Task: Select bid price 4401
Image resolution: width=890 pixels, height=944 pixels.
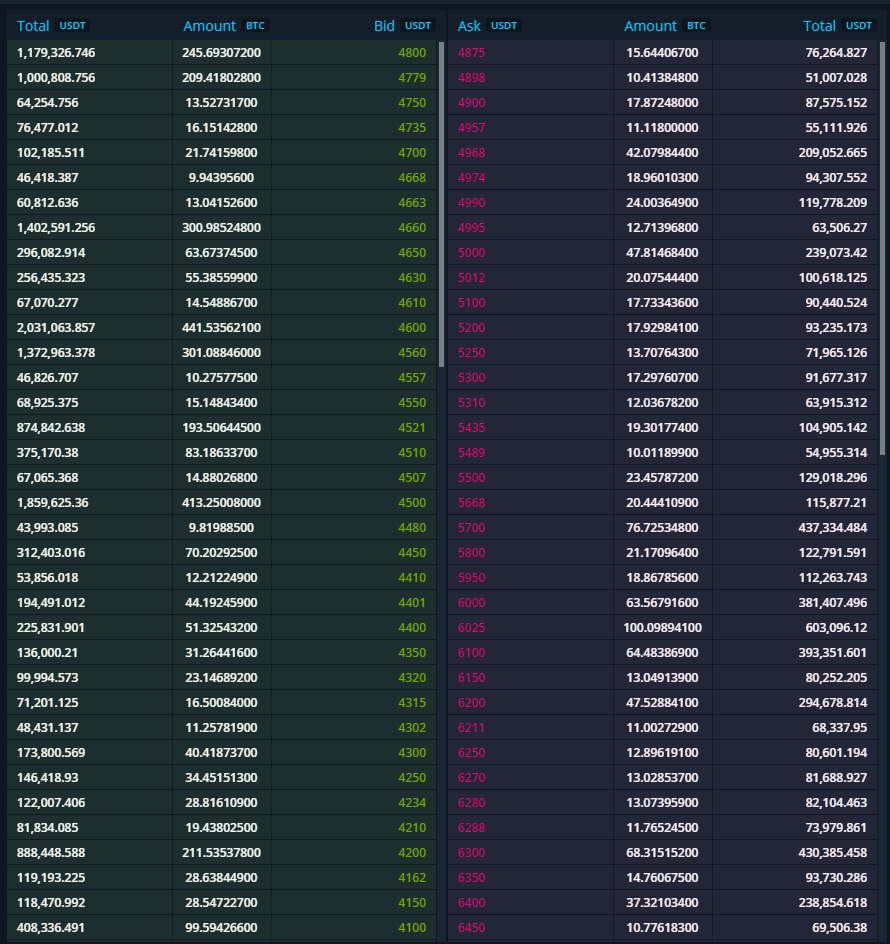Action: point(412,602)
